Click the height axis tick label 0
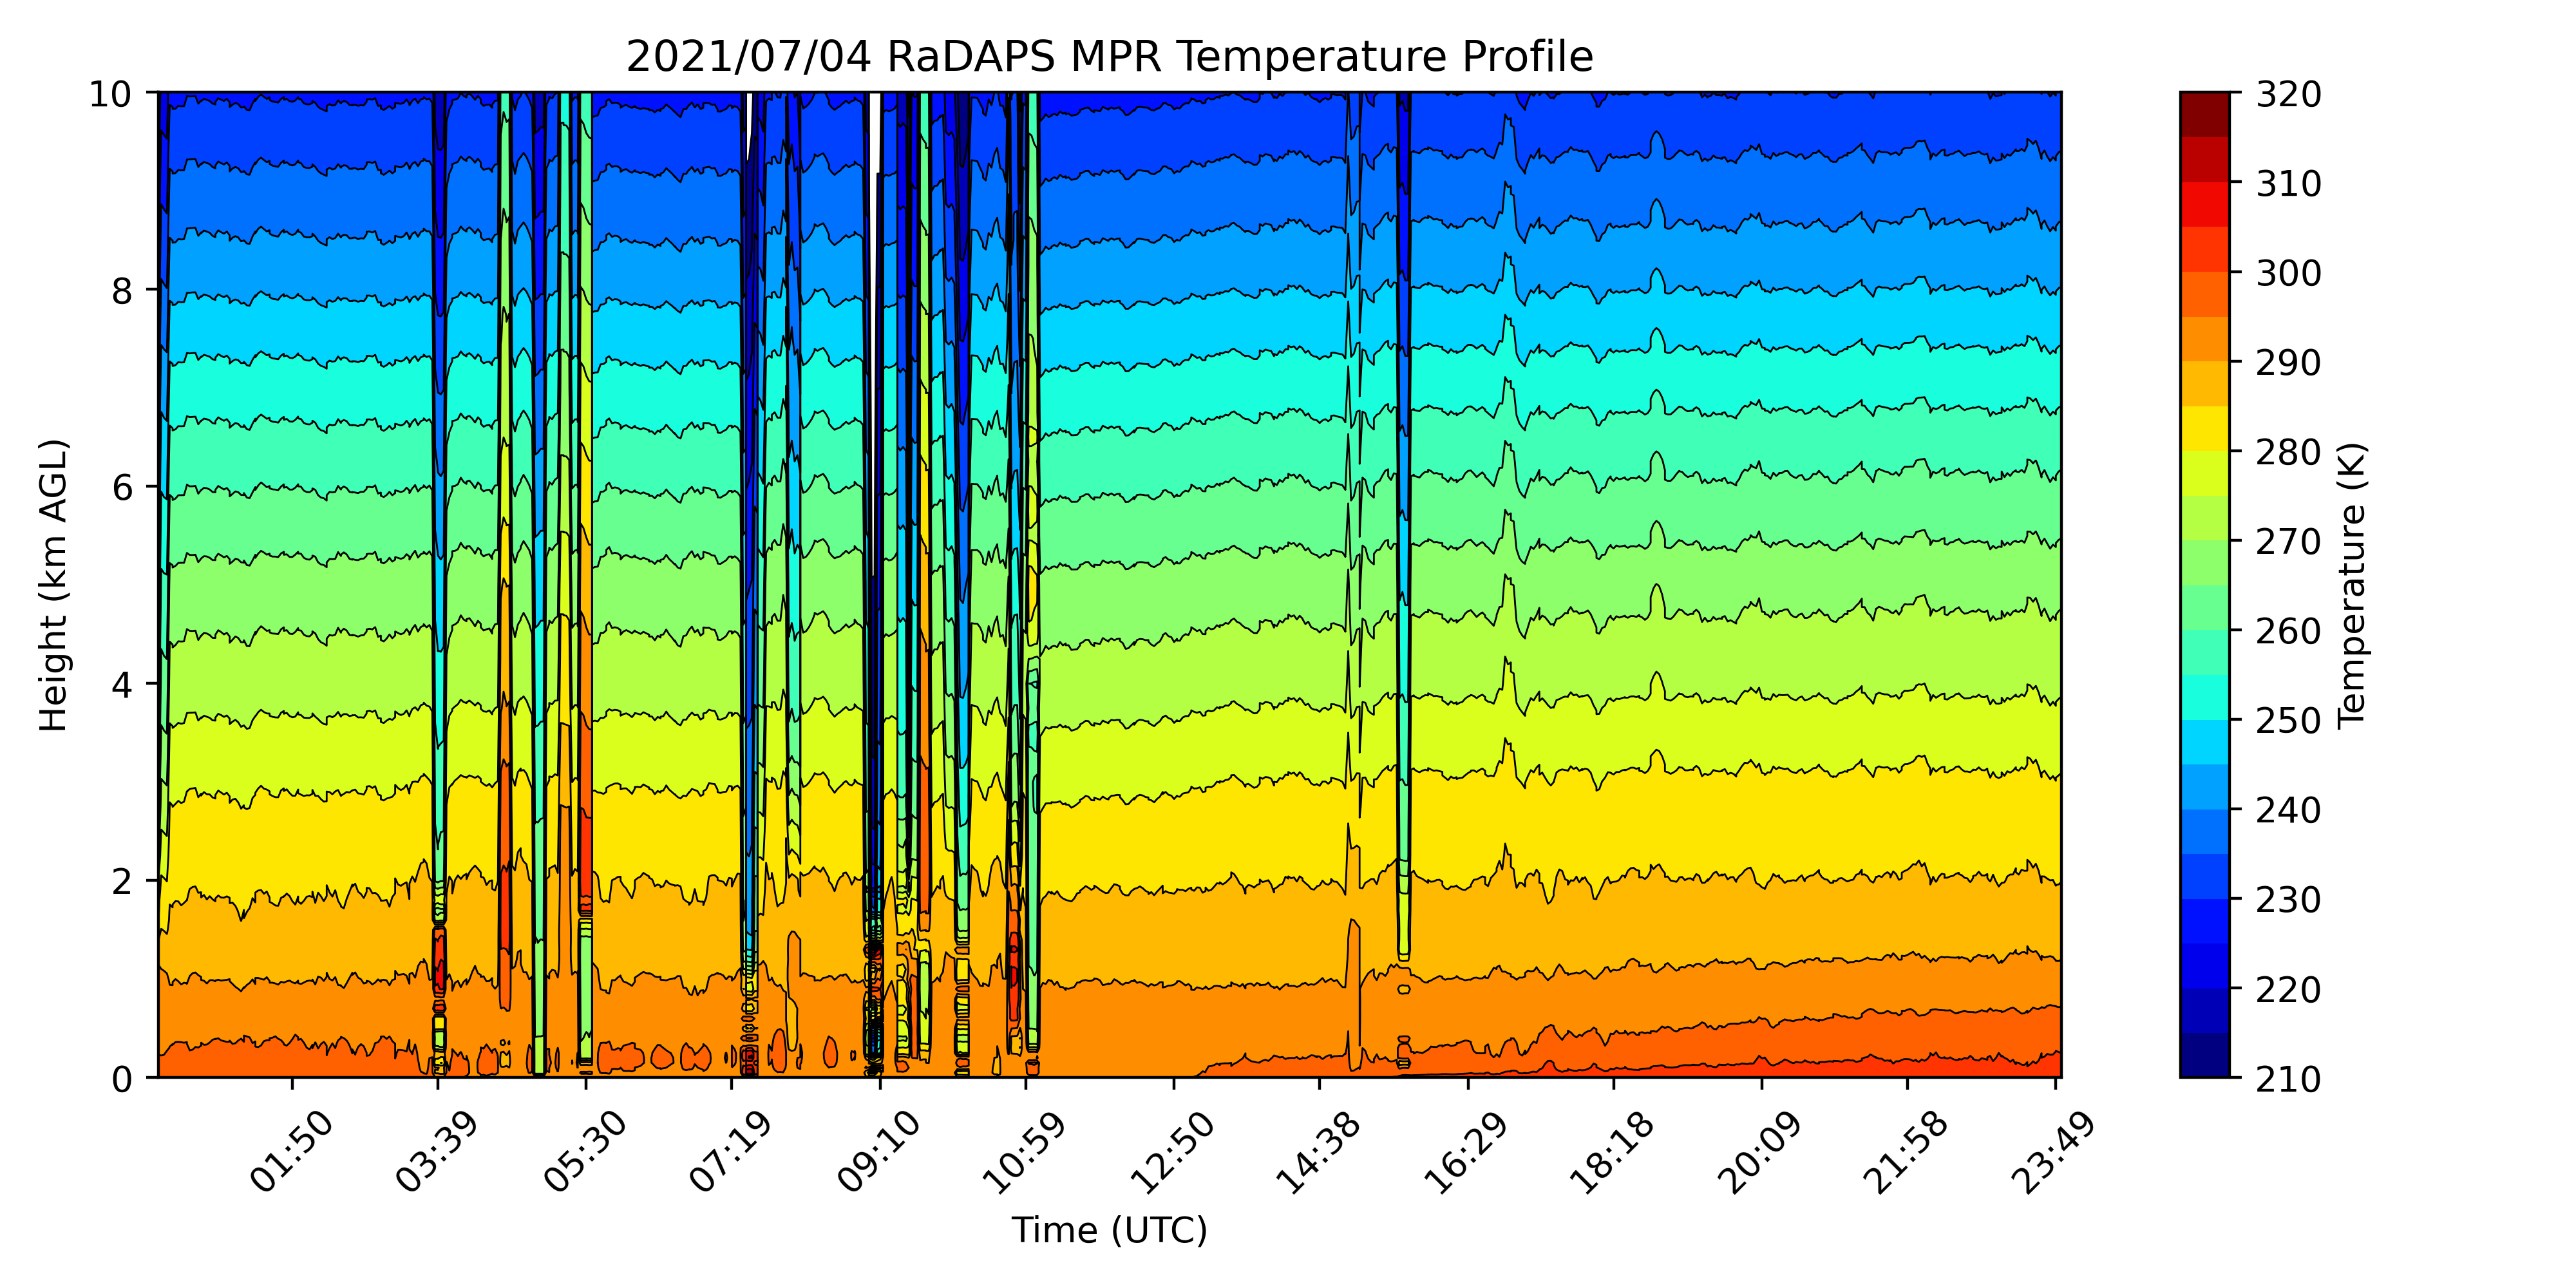Viewport: 2576px width, 1288px height. [122, 1079]
